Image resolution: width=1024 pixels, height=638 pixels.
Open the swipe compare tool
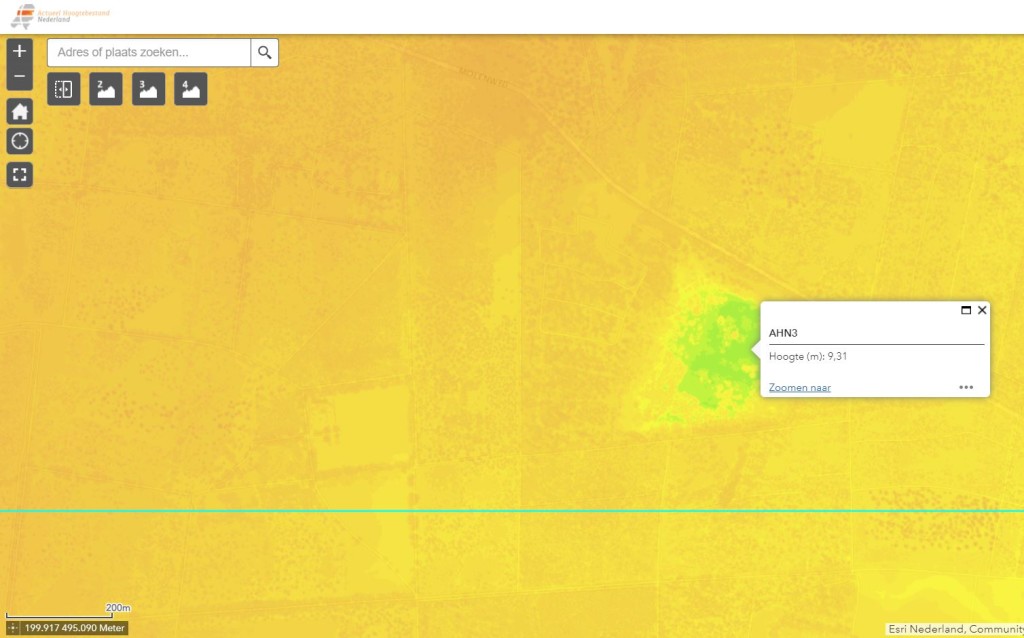63,89
